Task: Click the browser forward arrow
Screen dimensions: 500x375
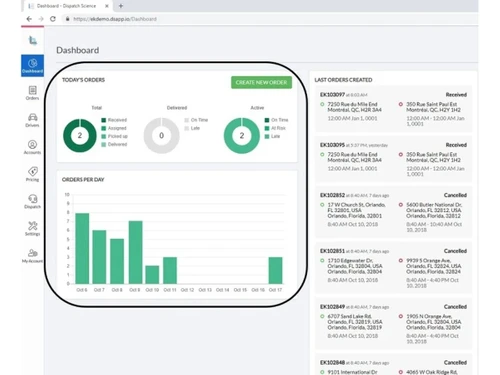Action: (41, 19)
